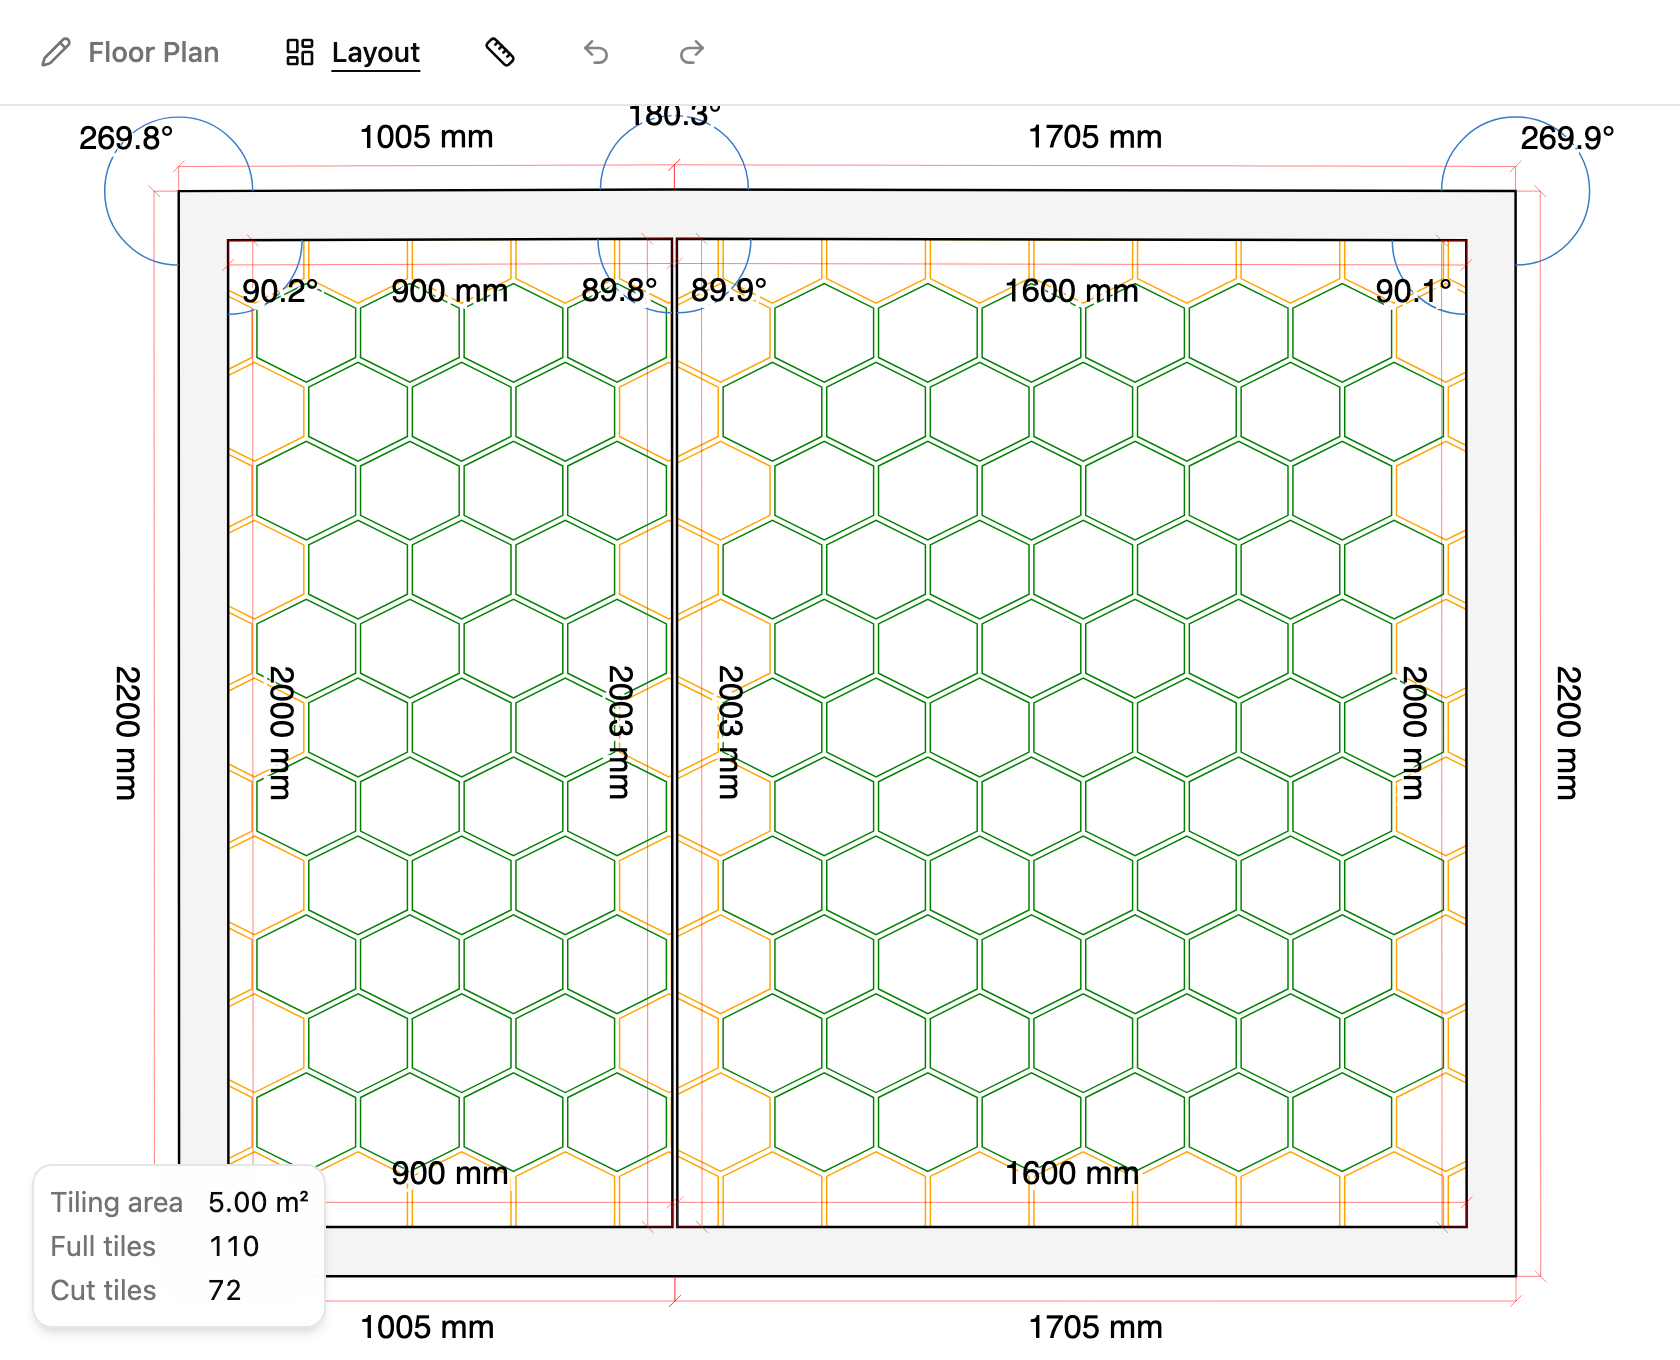
Task: Click the bottom 1600 mm room label
Action: click(1071, 1173)
